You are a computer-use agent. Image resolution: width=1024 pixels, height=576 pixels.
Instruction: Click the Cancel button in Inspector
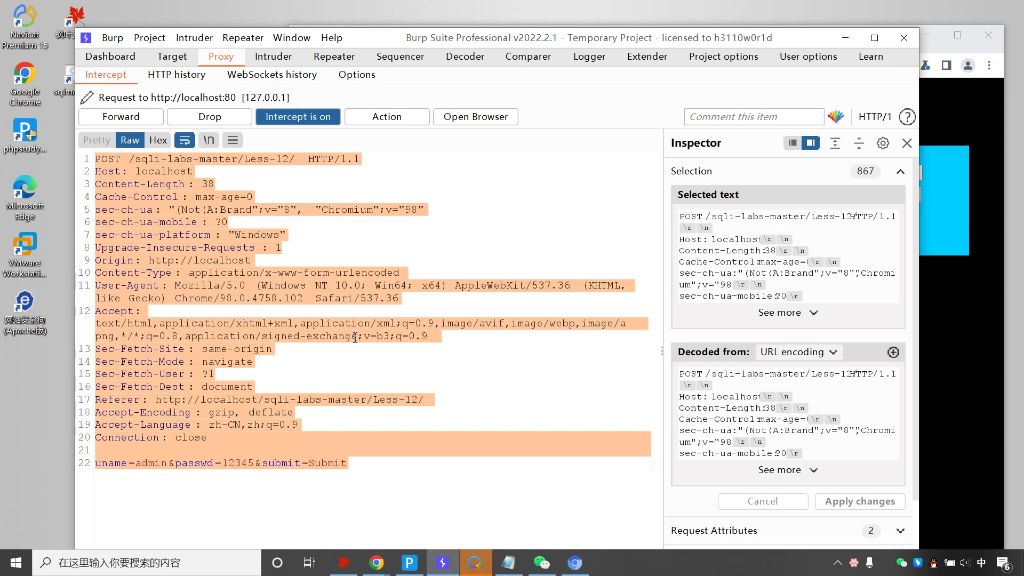coord(763,502)
